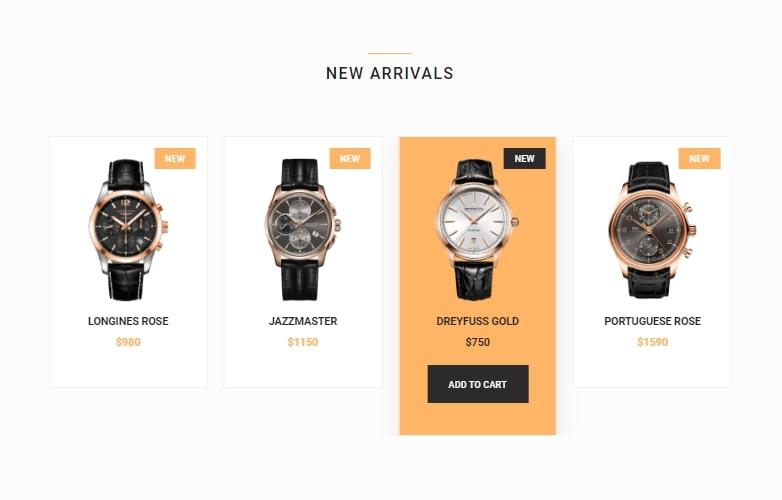The height and width of the screenshot is (500, 782).
Task: Click the New Arrivals section heading
Action: click(x=390, y=73)
